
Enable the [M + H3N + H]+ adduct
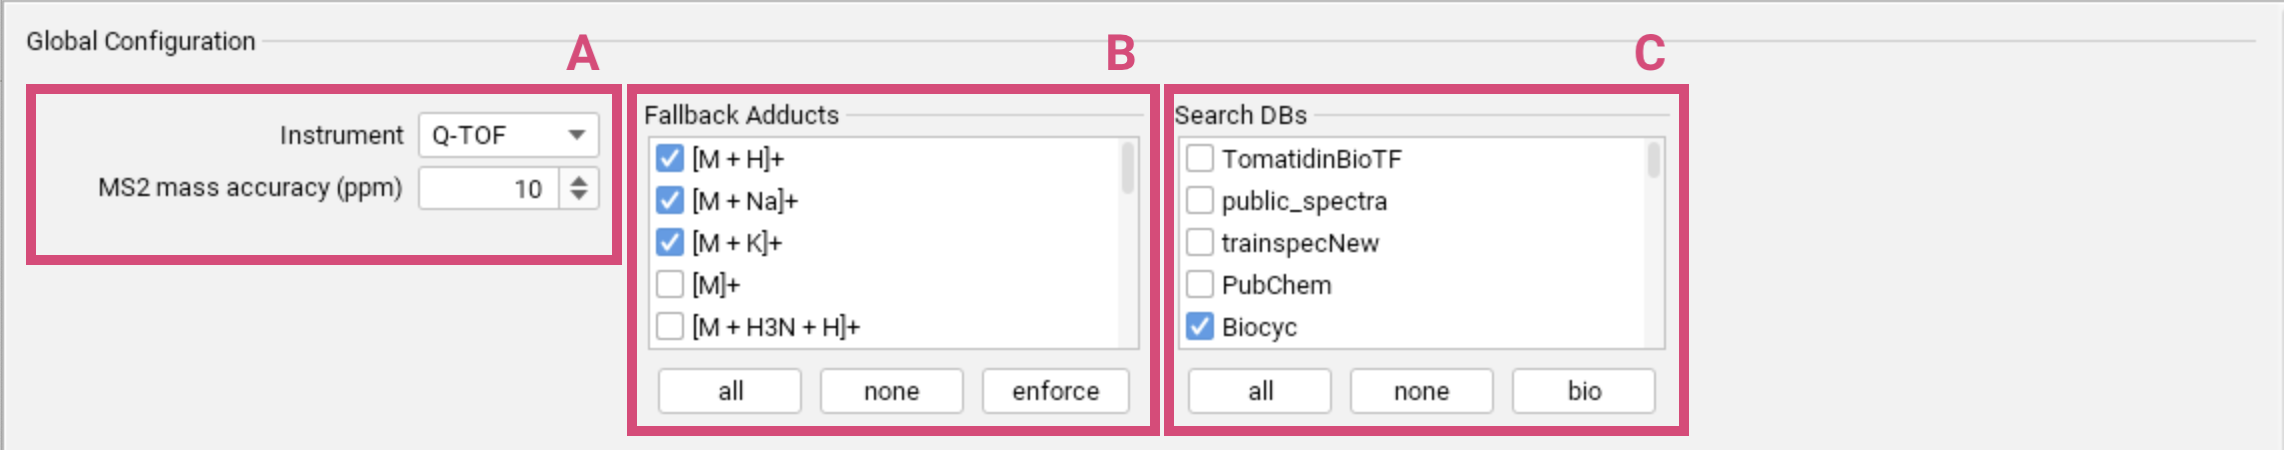tap(670, 327)
